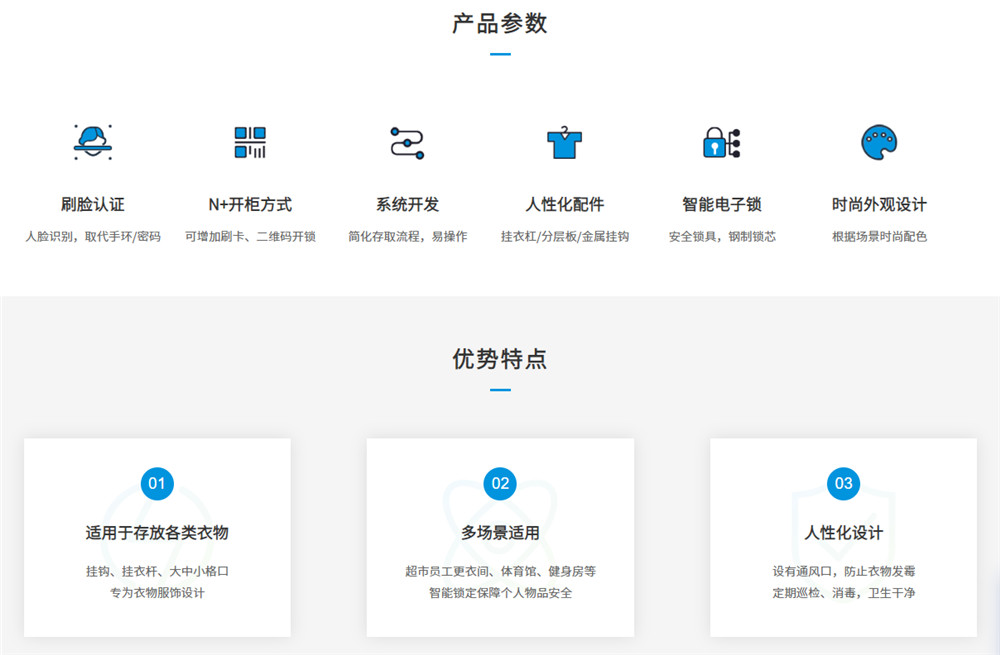Click the 刷脸认证 heading
Screen dimensions: 1000x655
click(93, 204)
